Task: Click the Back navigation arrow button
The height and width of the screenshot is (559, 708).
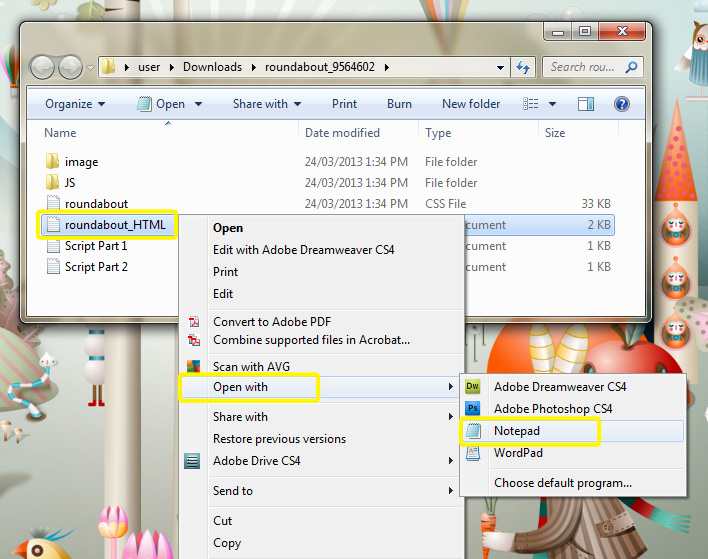Action: coord(43,68)
